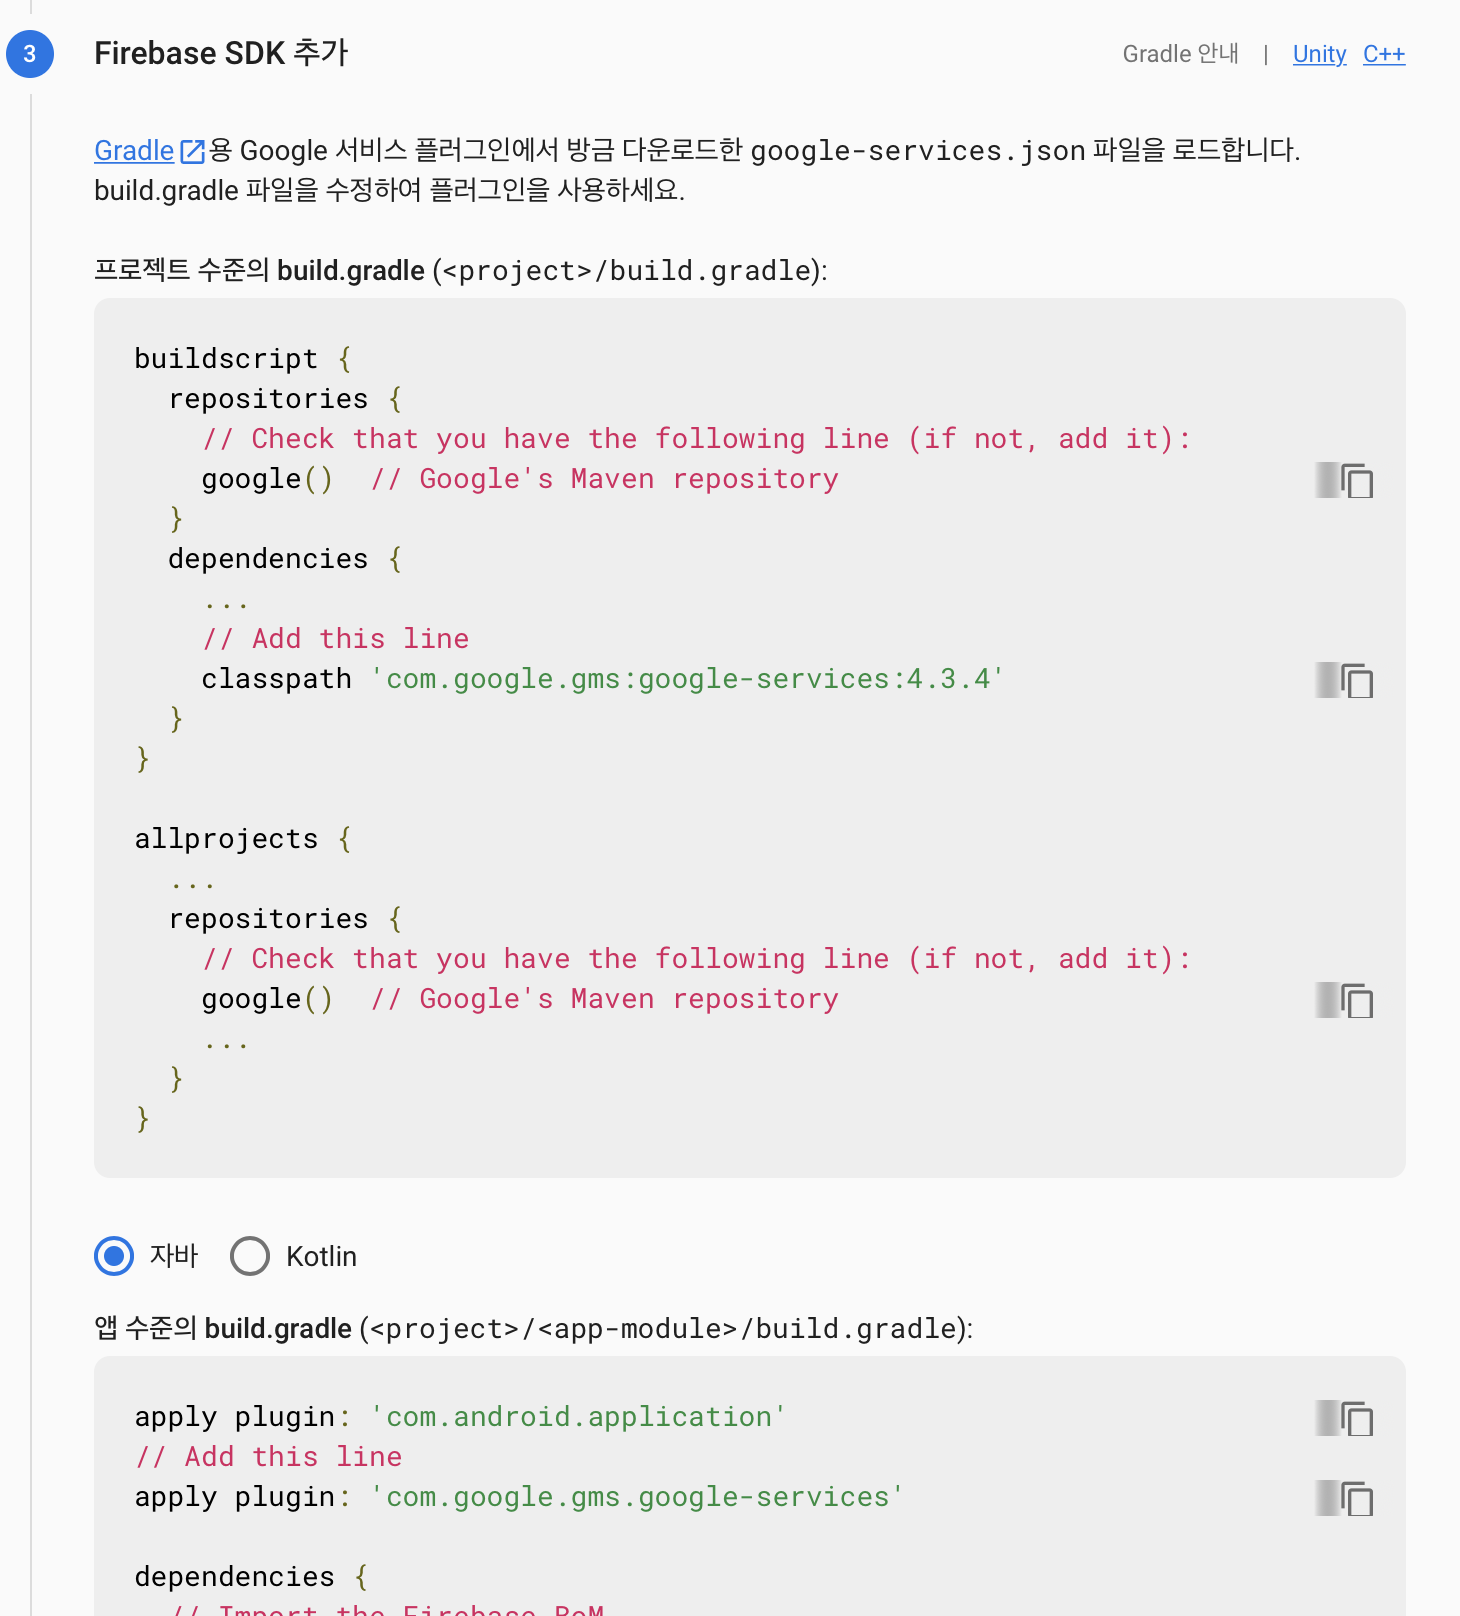The width and height of the screenshot is (1460, 1616).
Task: Switch to C++ instructions
Action: (1384, 54)
